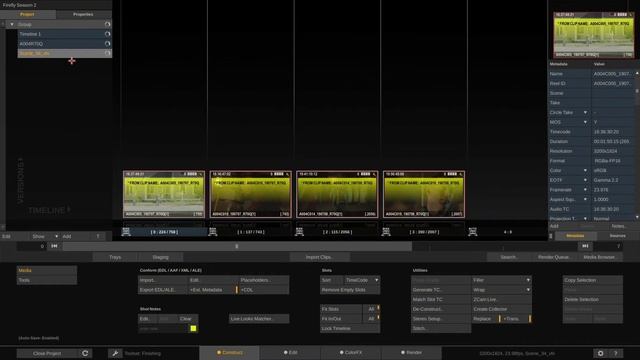The image size is (640, 360).
Task: Toggle Lock Timeline
Action: (350, 329)
